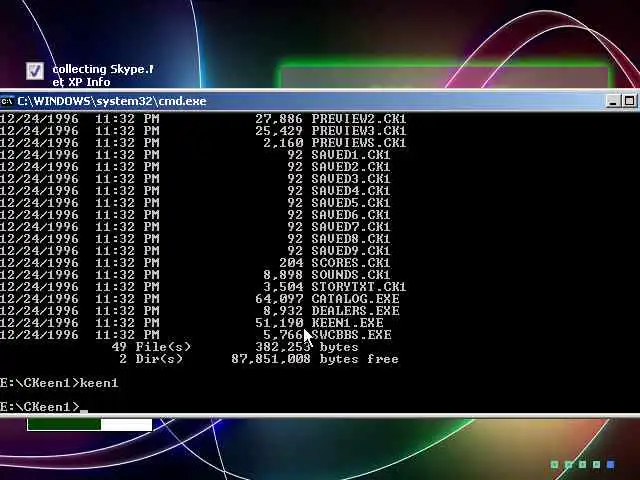Image resolution: width=640 pixels, height=480 pixels.
Task: Click the SAVED8.CK1 file name
Action: (351, 238)
